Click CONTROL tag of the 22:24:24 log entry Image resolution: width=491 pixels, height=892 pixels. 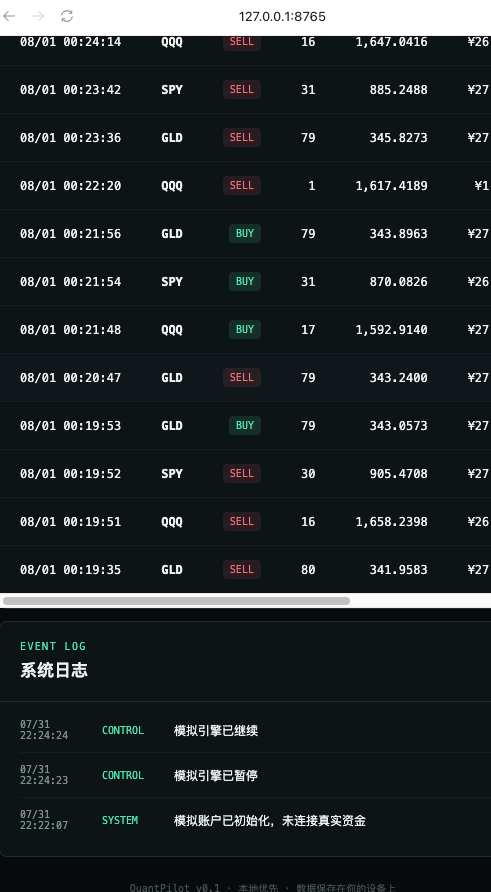click(x=123, y=730)
